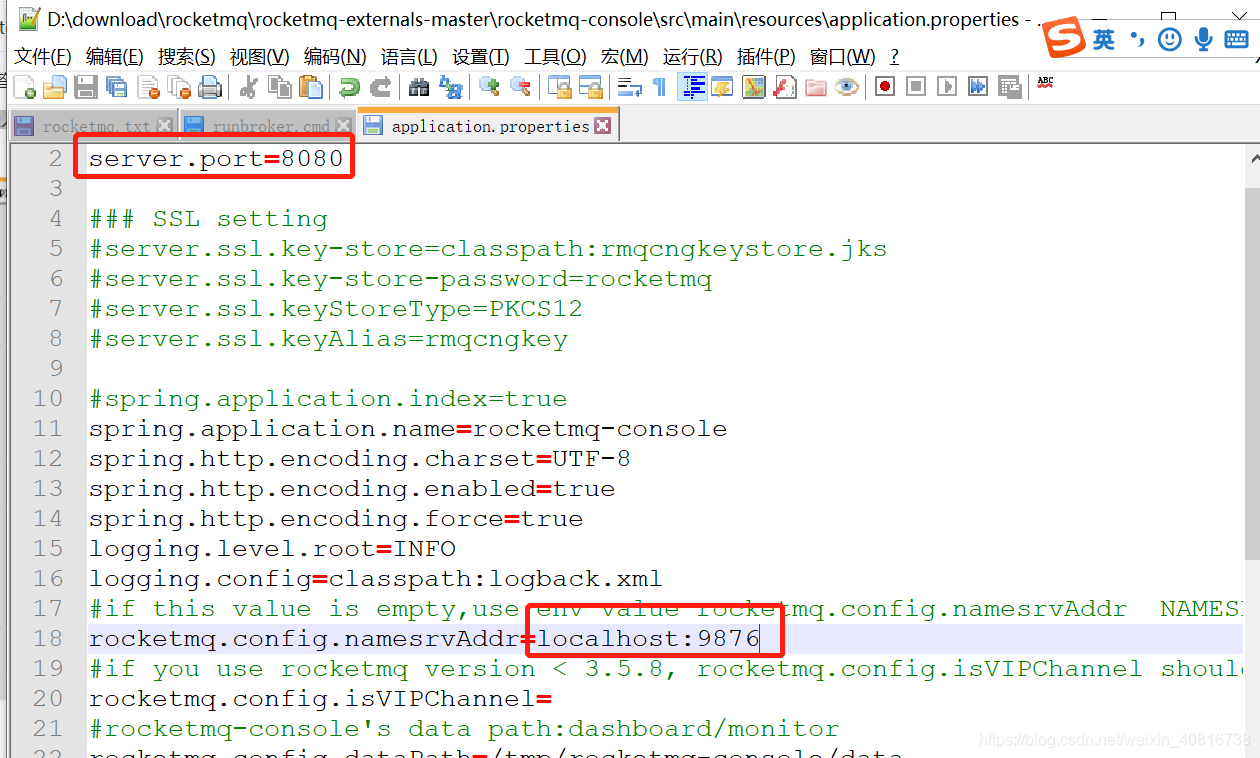Open user-defined language dialog icon
This screenshot has height=758, width=1260.
point(723,87)
